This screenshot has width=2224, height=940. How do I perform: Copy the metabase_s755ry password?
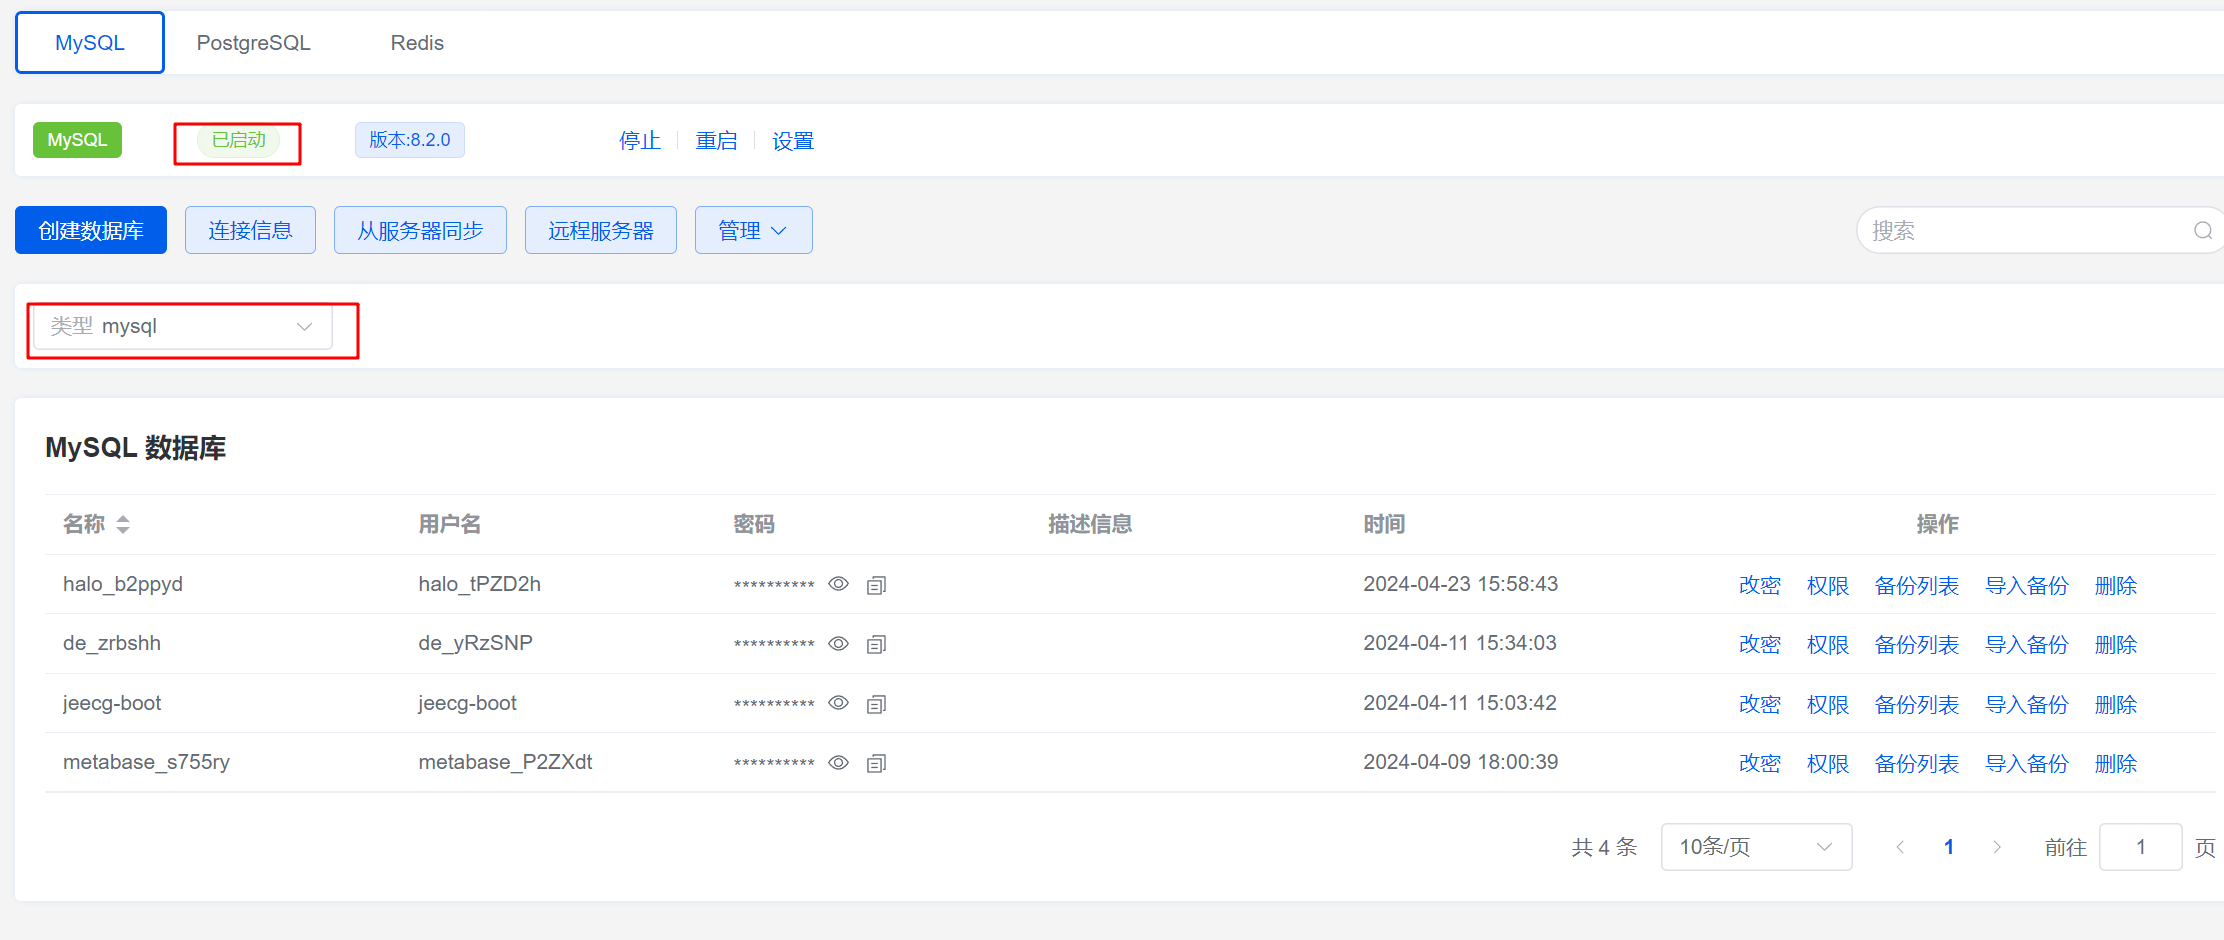point(876,763)
